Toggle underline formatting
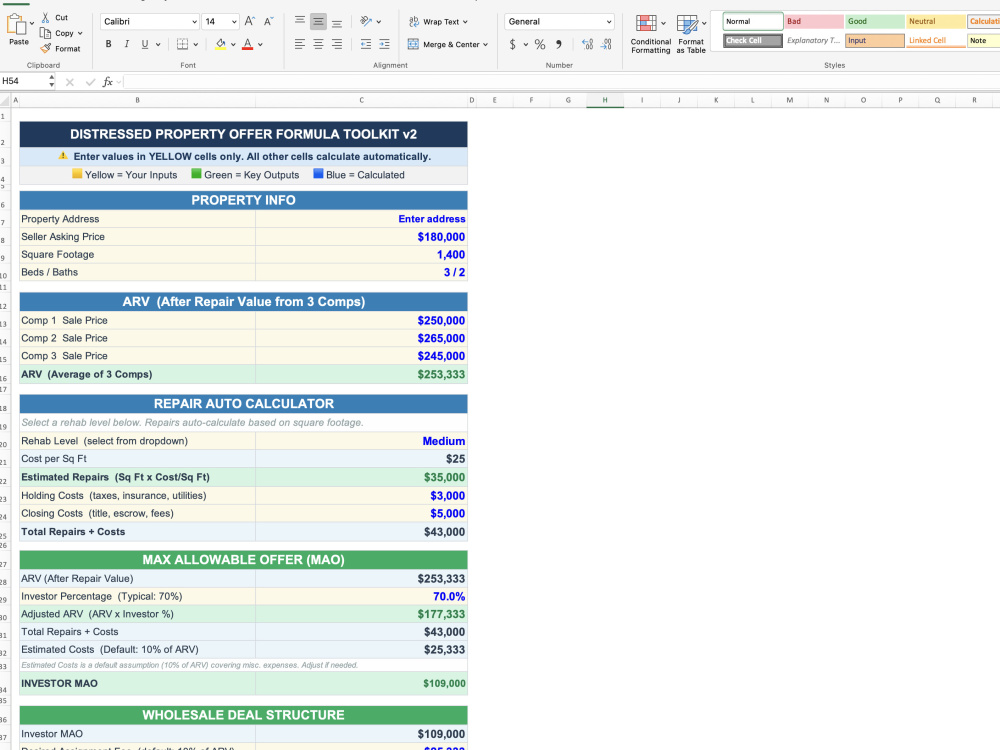The image size is (1000, 750). click(x=145, y=45)
